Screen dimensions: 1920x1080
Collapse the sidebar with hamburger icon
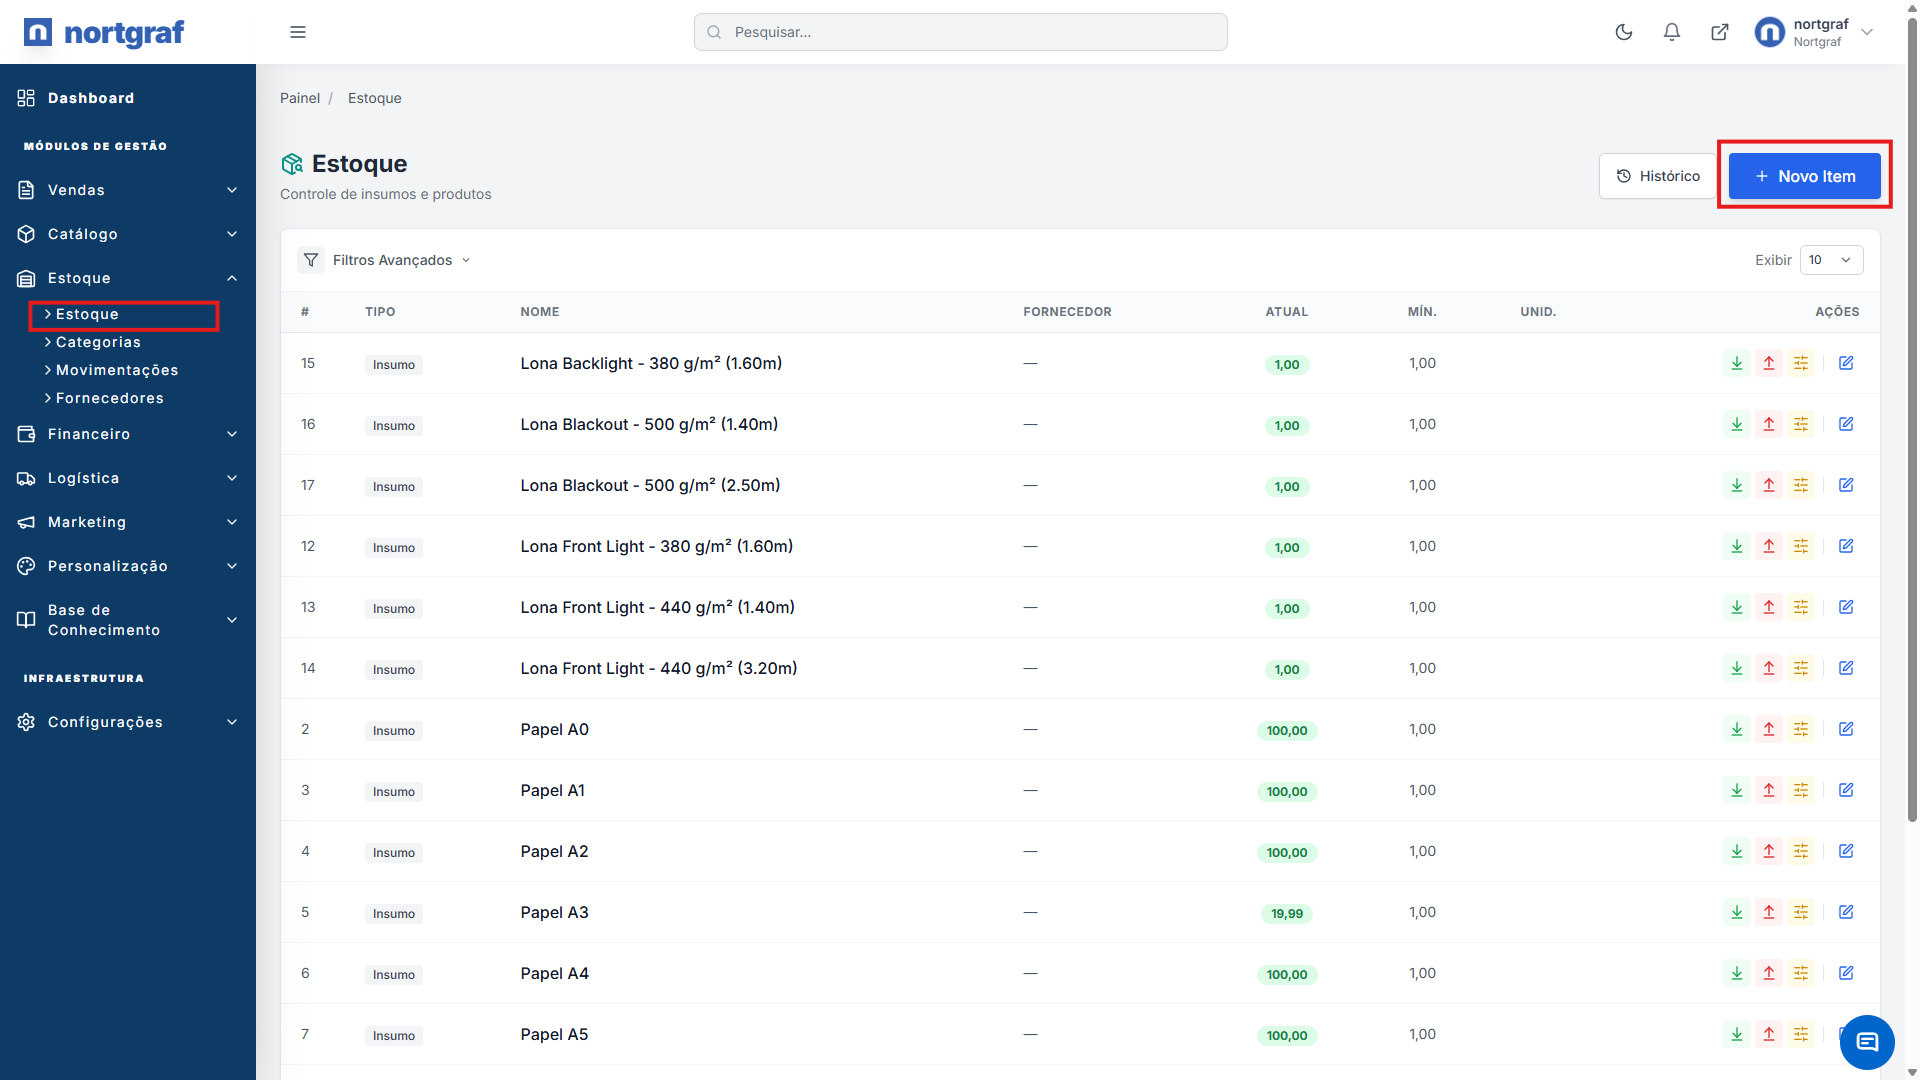[298, 32]
